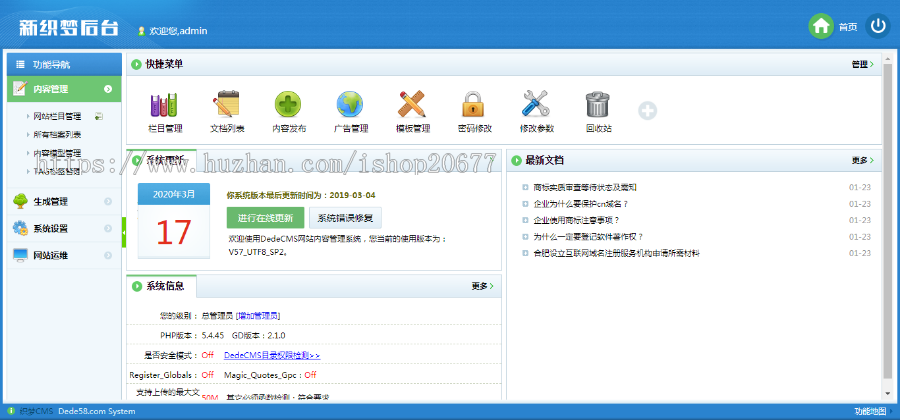Viewport: 900px width, 420px height.
Task: Open article 商标实质审查等待状态及须知
Action: click(x=585, y=187)
